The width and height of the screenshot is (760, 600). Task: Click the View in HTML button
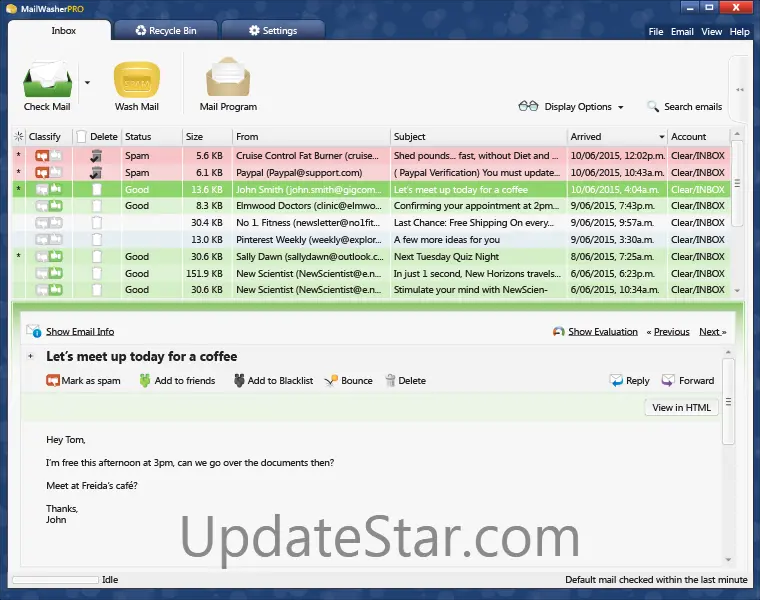pyautogui.click(x=681, y=408)
